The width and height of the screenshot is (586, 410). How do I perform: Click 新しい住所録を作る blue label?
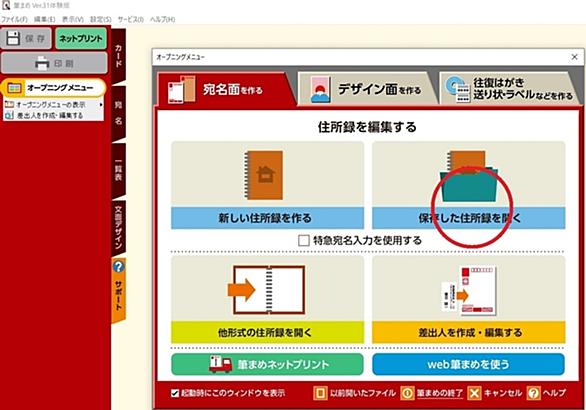coord(267,218)
